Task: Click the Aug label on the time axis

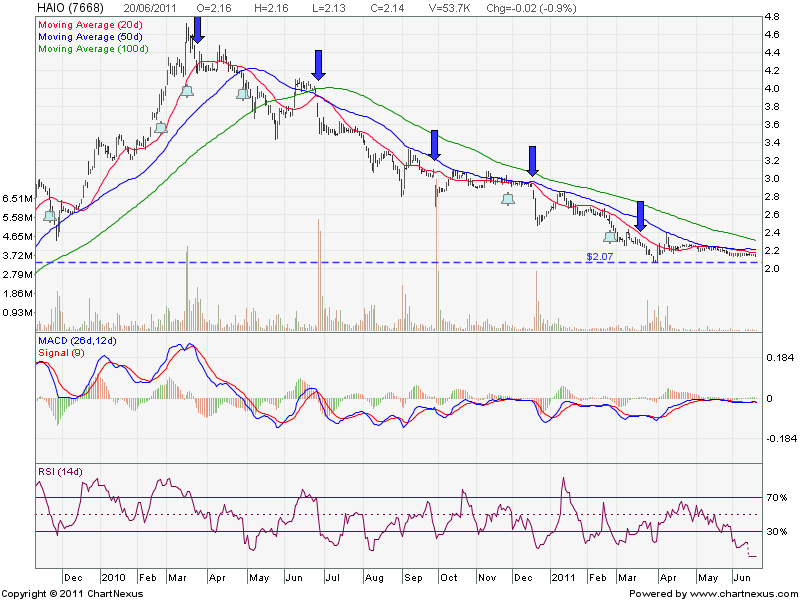Action: tap(374, 578)
